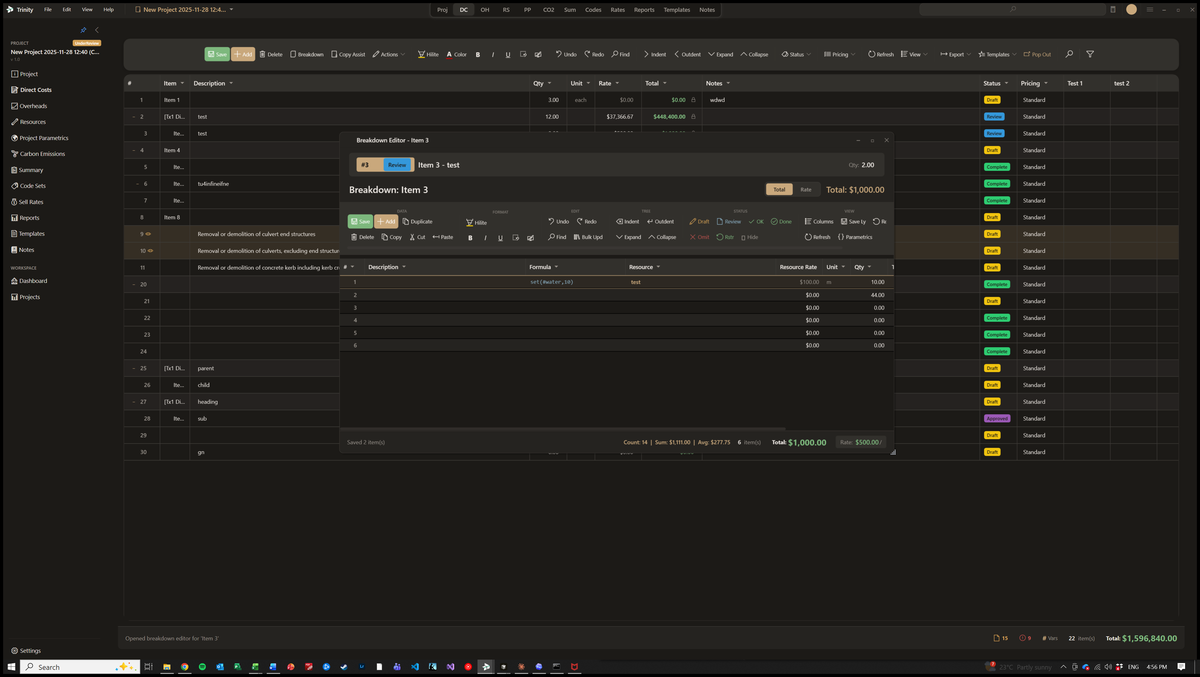1200x677 pixels.
Task: Click the Windows taskbar Search box
Action: pos(79,666)
